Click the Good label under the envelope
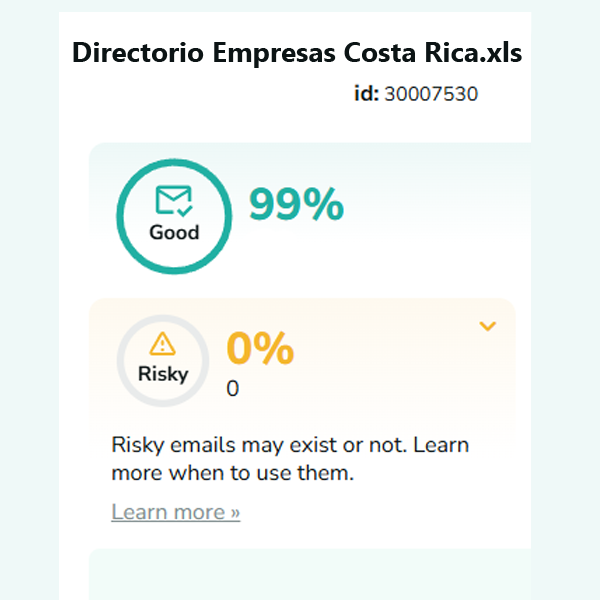 (x=174, y=233)
